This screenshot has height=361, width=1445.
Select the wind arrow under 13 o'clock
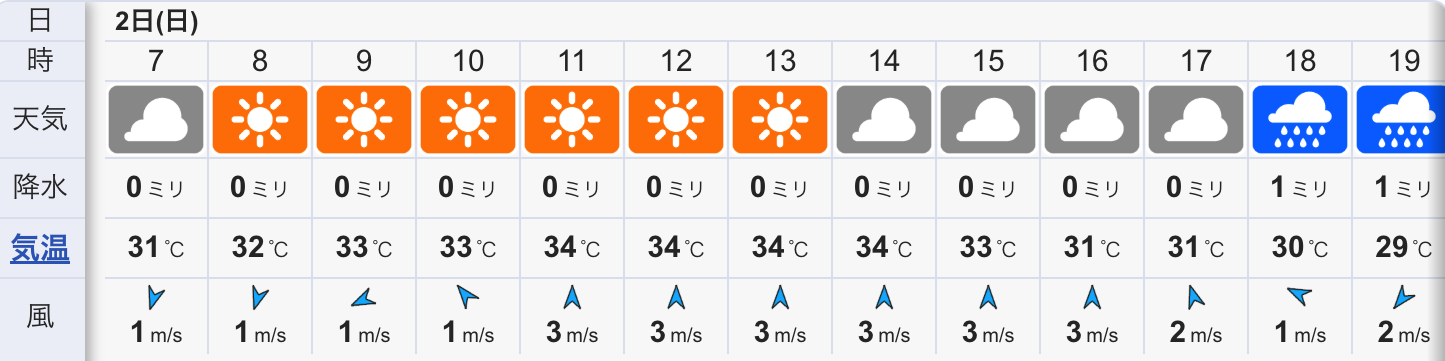pyautogui.click(x=780, y=296)
